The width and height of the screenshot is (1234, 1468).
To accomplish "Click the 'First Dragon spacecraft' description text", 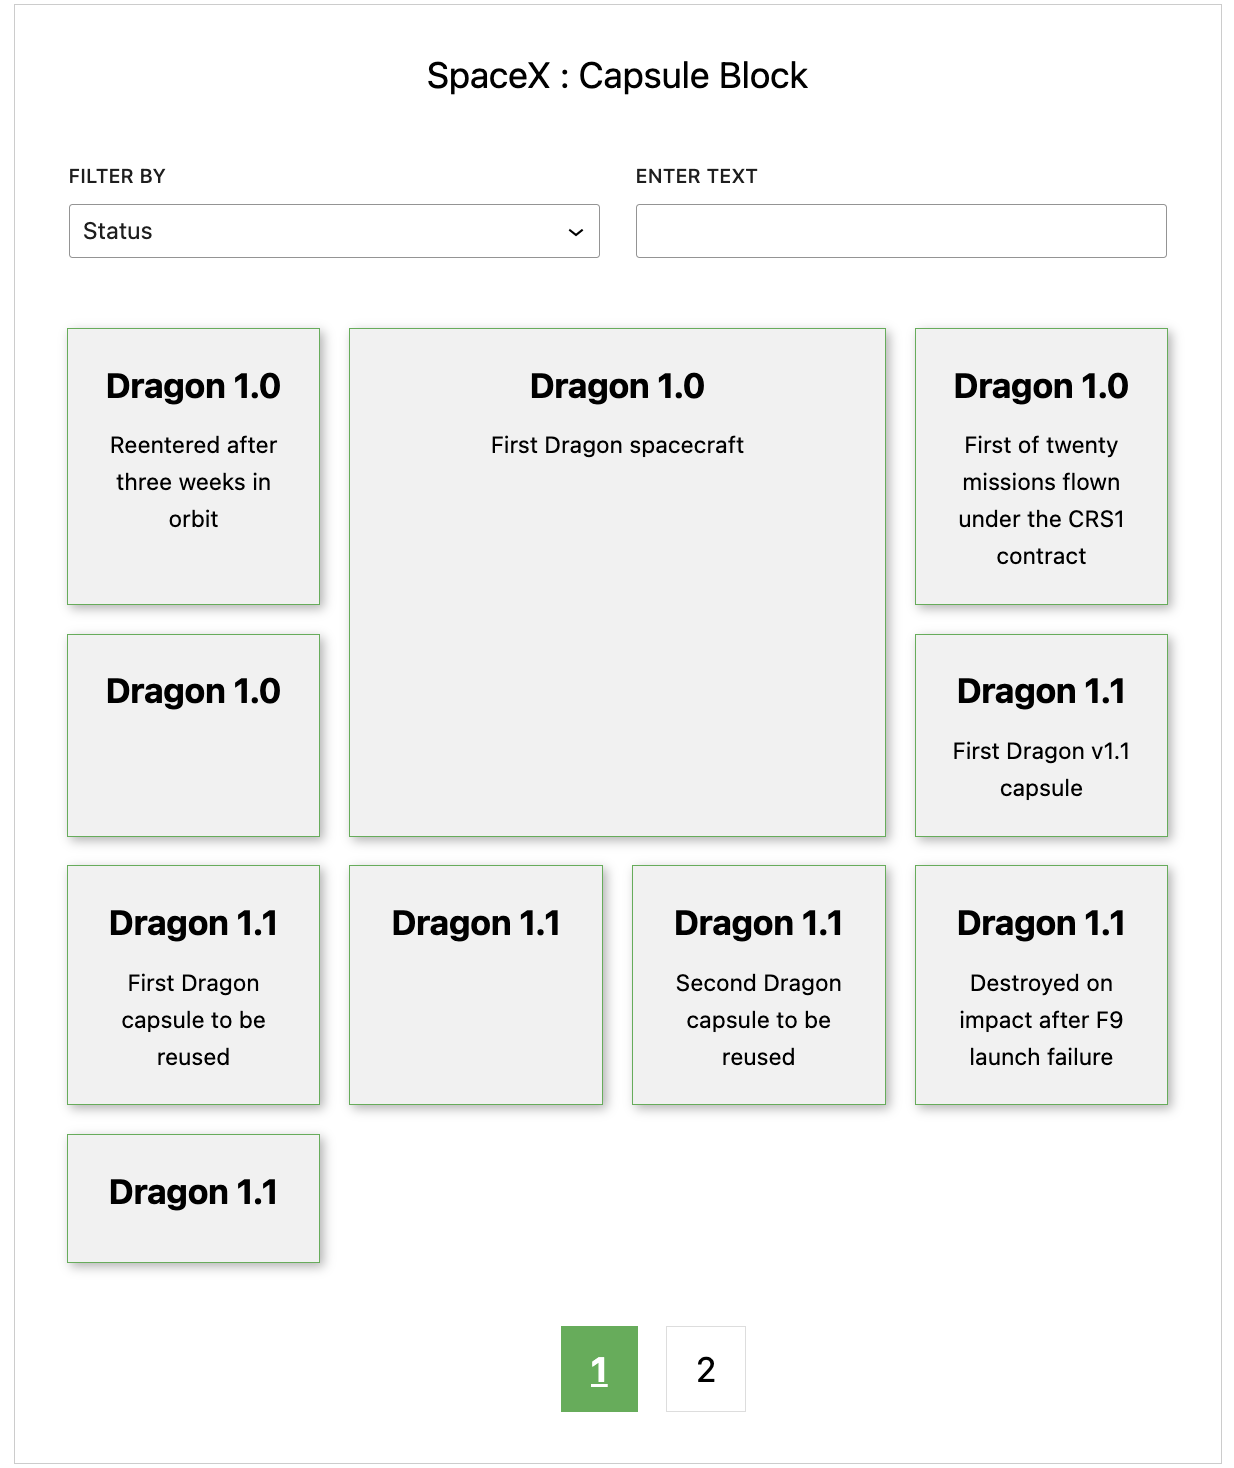I will [617, 445].
